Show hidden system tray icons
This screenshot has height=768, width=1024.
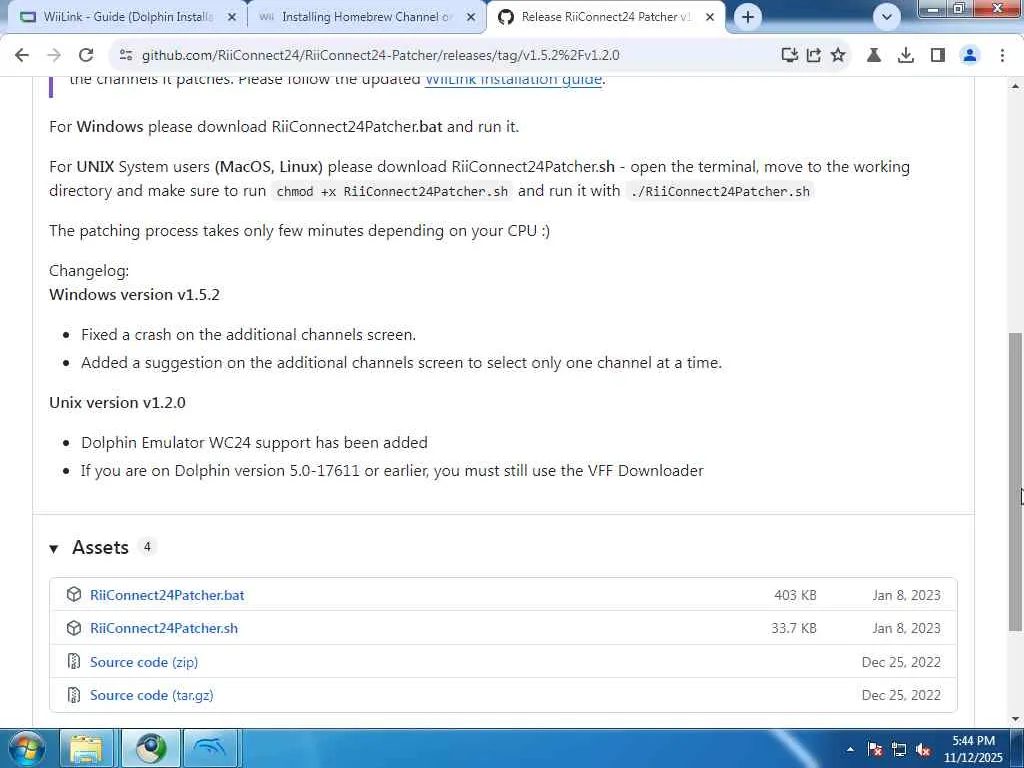850,749
